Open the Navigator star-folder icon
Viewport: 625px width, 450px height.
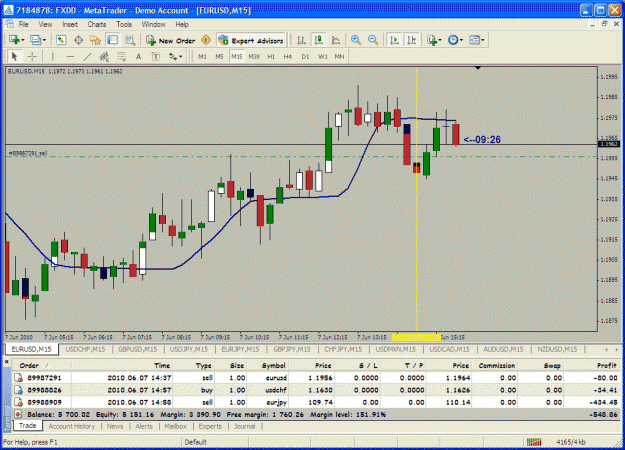click(x=95, y=40)
